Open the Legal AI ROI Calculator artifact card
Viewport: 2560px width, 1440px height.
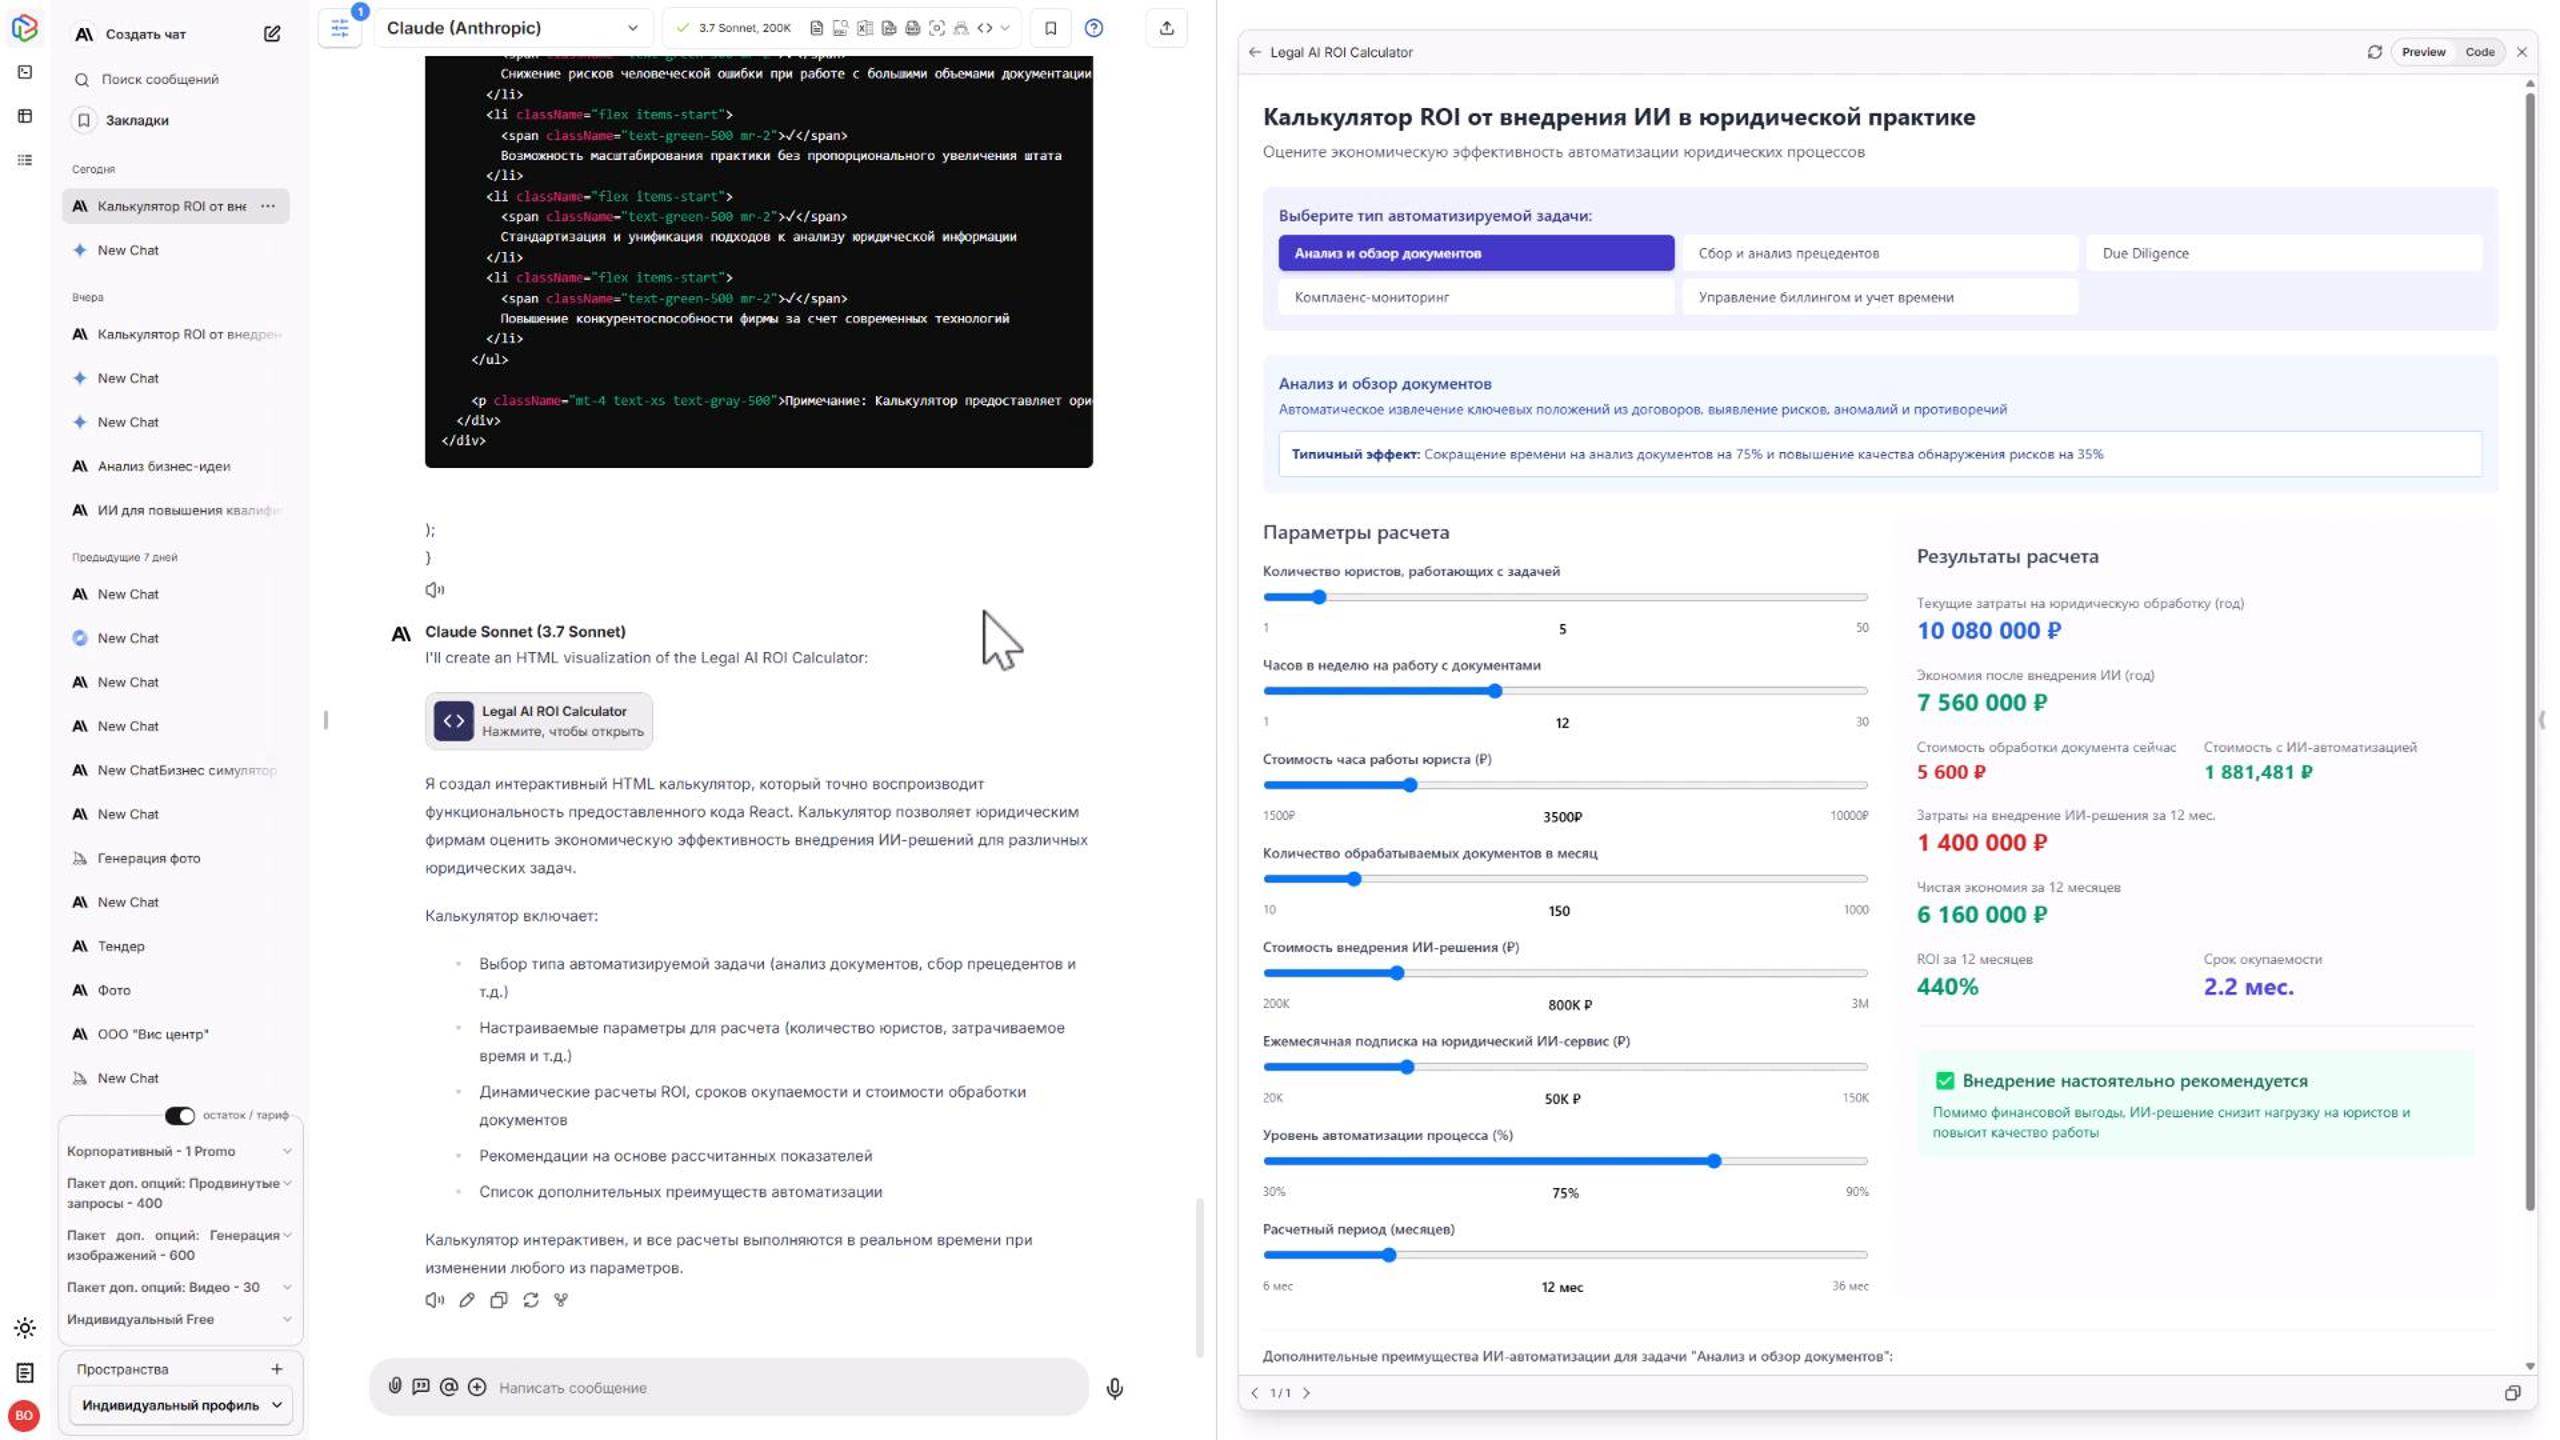[539, 720]
